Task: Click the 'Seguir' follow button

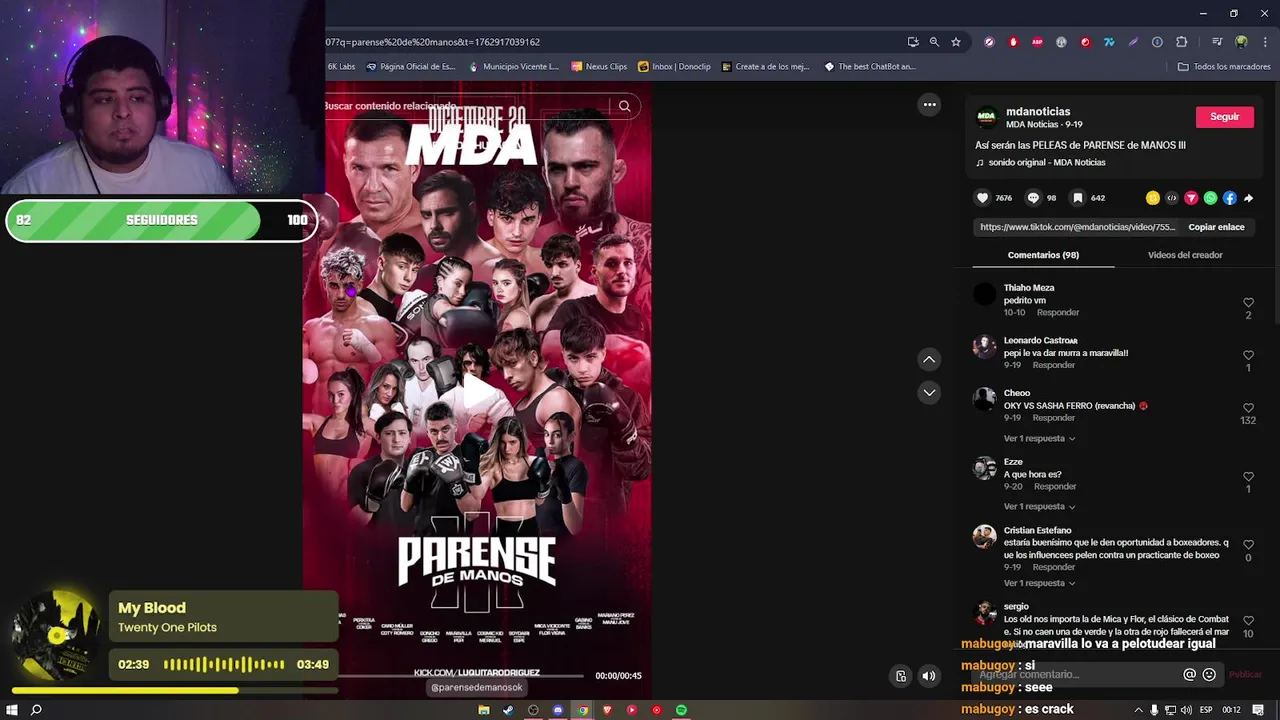Action: [1224, 117]
